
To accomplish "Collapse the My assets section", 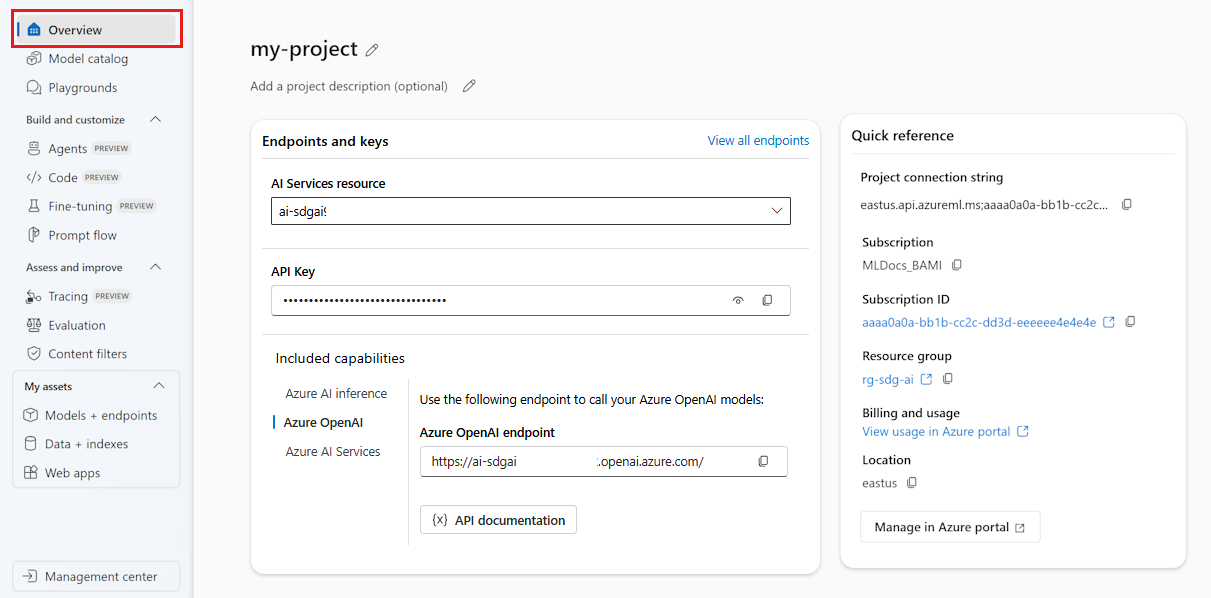I will [158, 385].
